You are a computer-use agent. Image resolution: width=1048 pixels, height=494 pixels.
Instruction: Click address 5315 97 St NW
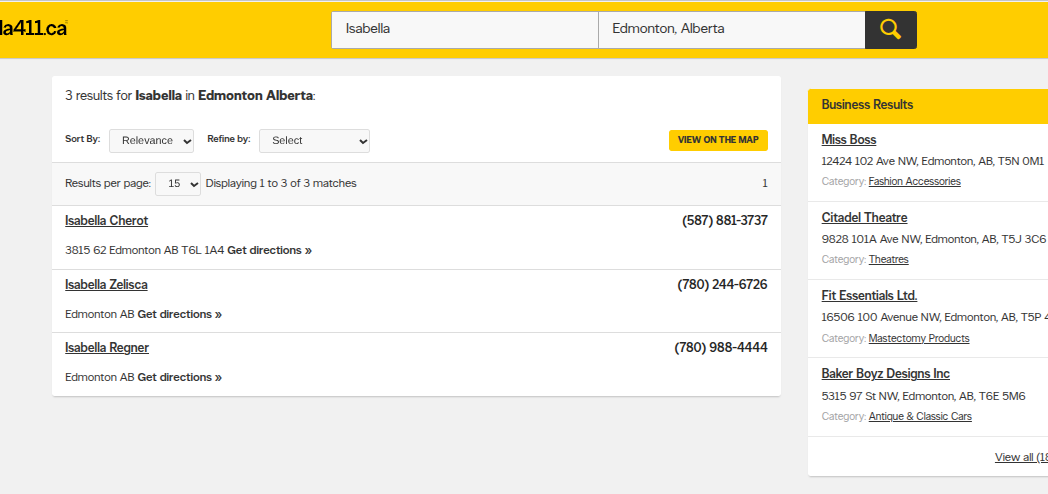tap(923, 396)
